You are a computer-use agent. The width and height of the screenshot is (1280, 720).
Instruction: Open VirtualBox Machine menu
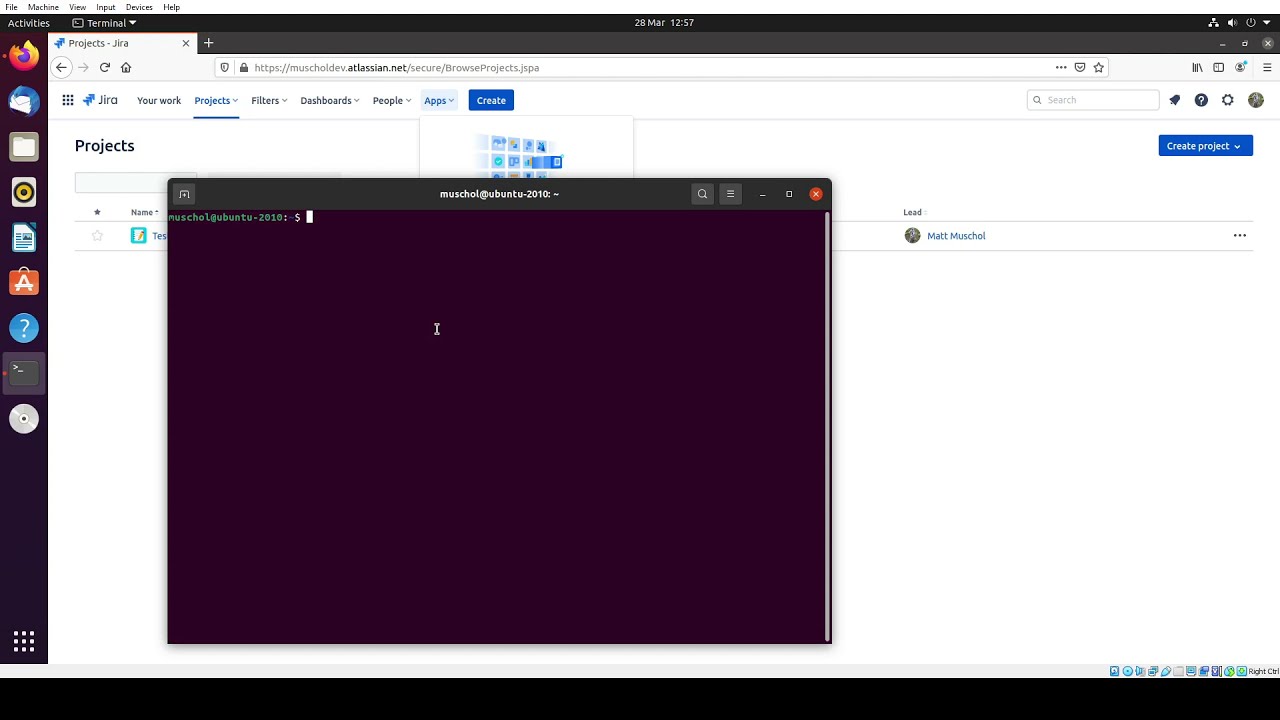coord(43,7)
